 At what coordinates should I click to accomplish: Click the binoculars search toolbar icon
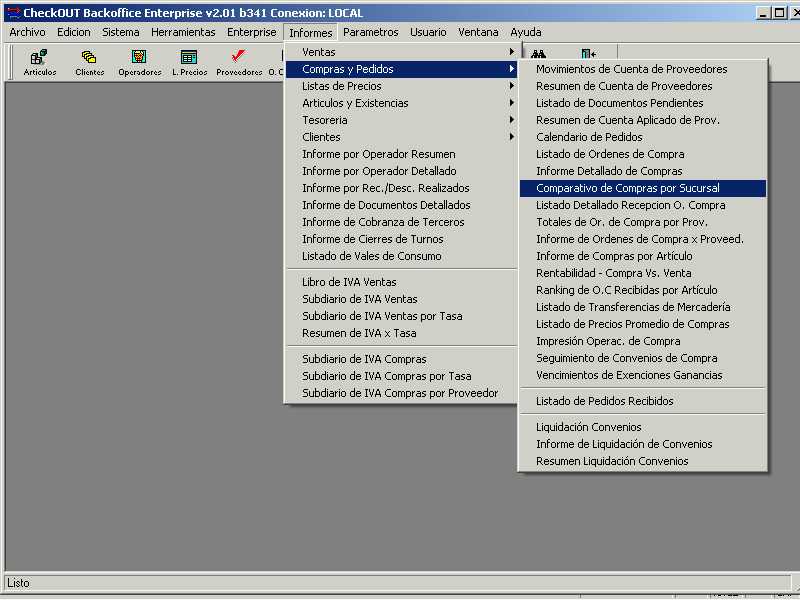point(538,54)
